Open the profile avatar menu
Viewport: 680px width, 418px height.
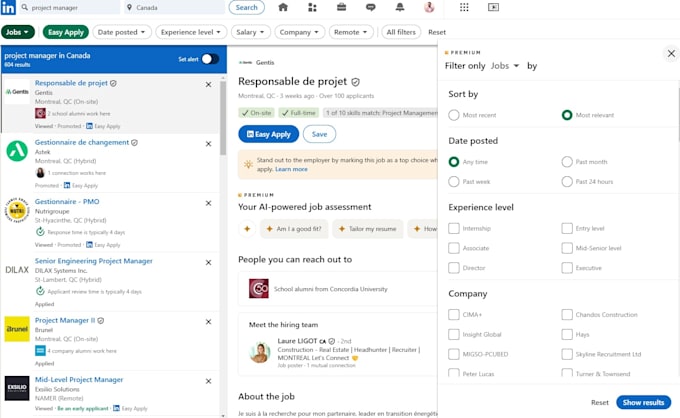(x=429, y=7)
